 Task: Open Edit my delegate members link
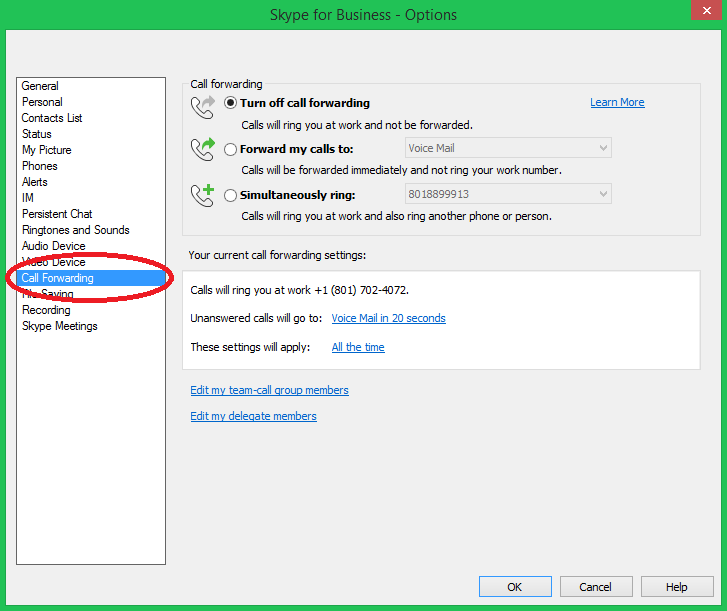[254, 416]
